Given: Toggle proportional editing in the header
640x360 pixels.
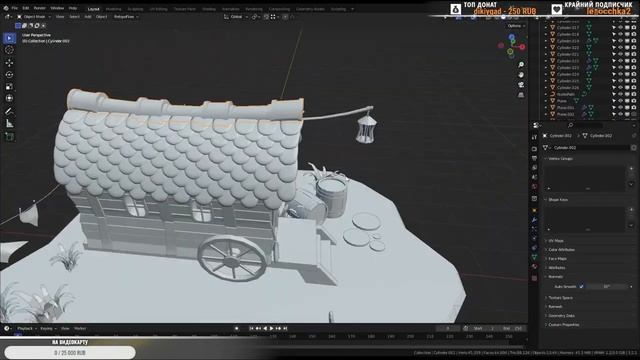Looking at the screenshot, I should click(x=285, y=17).
